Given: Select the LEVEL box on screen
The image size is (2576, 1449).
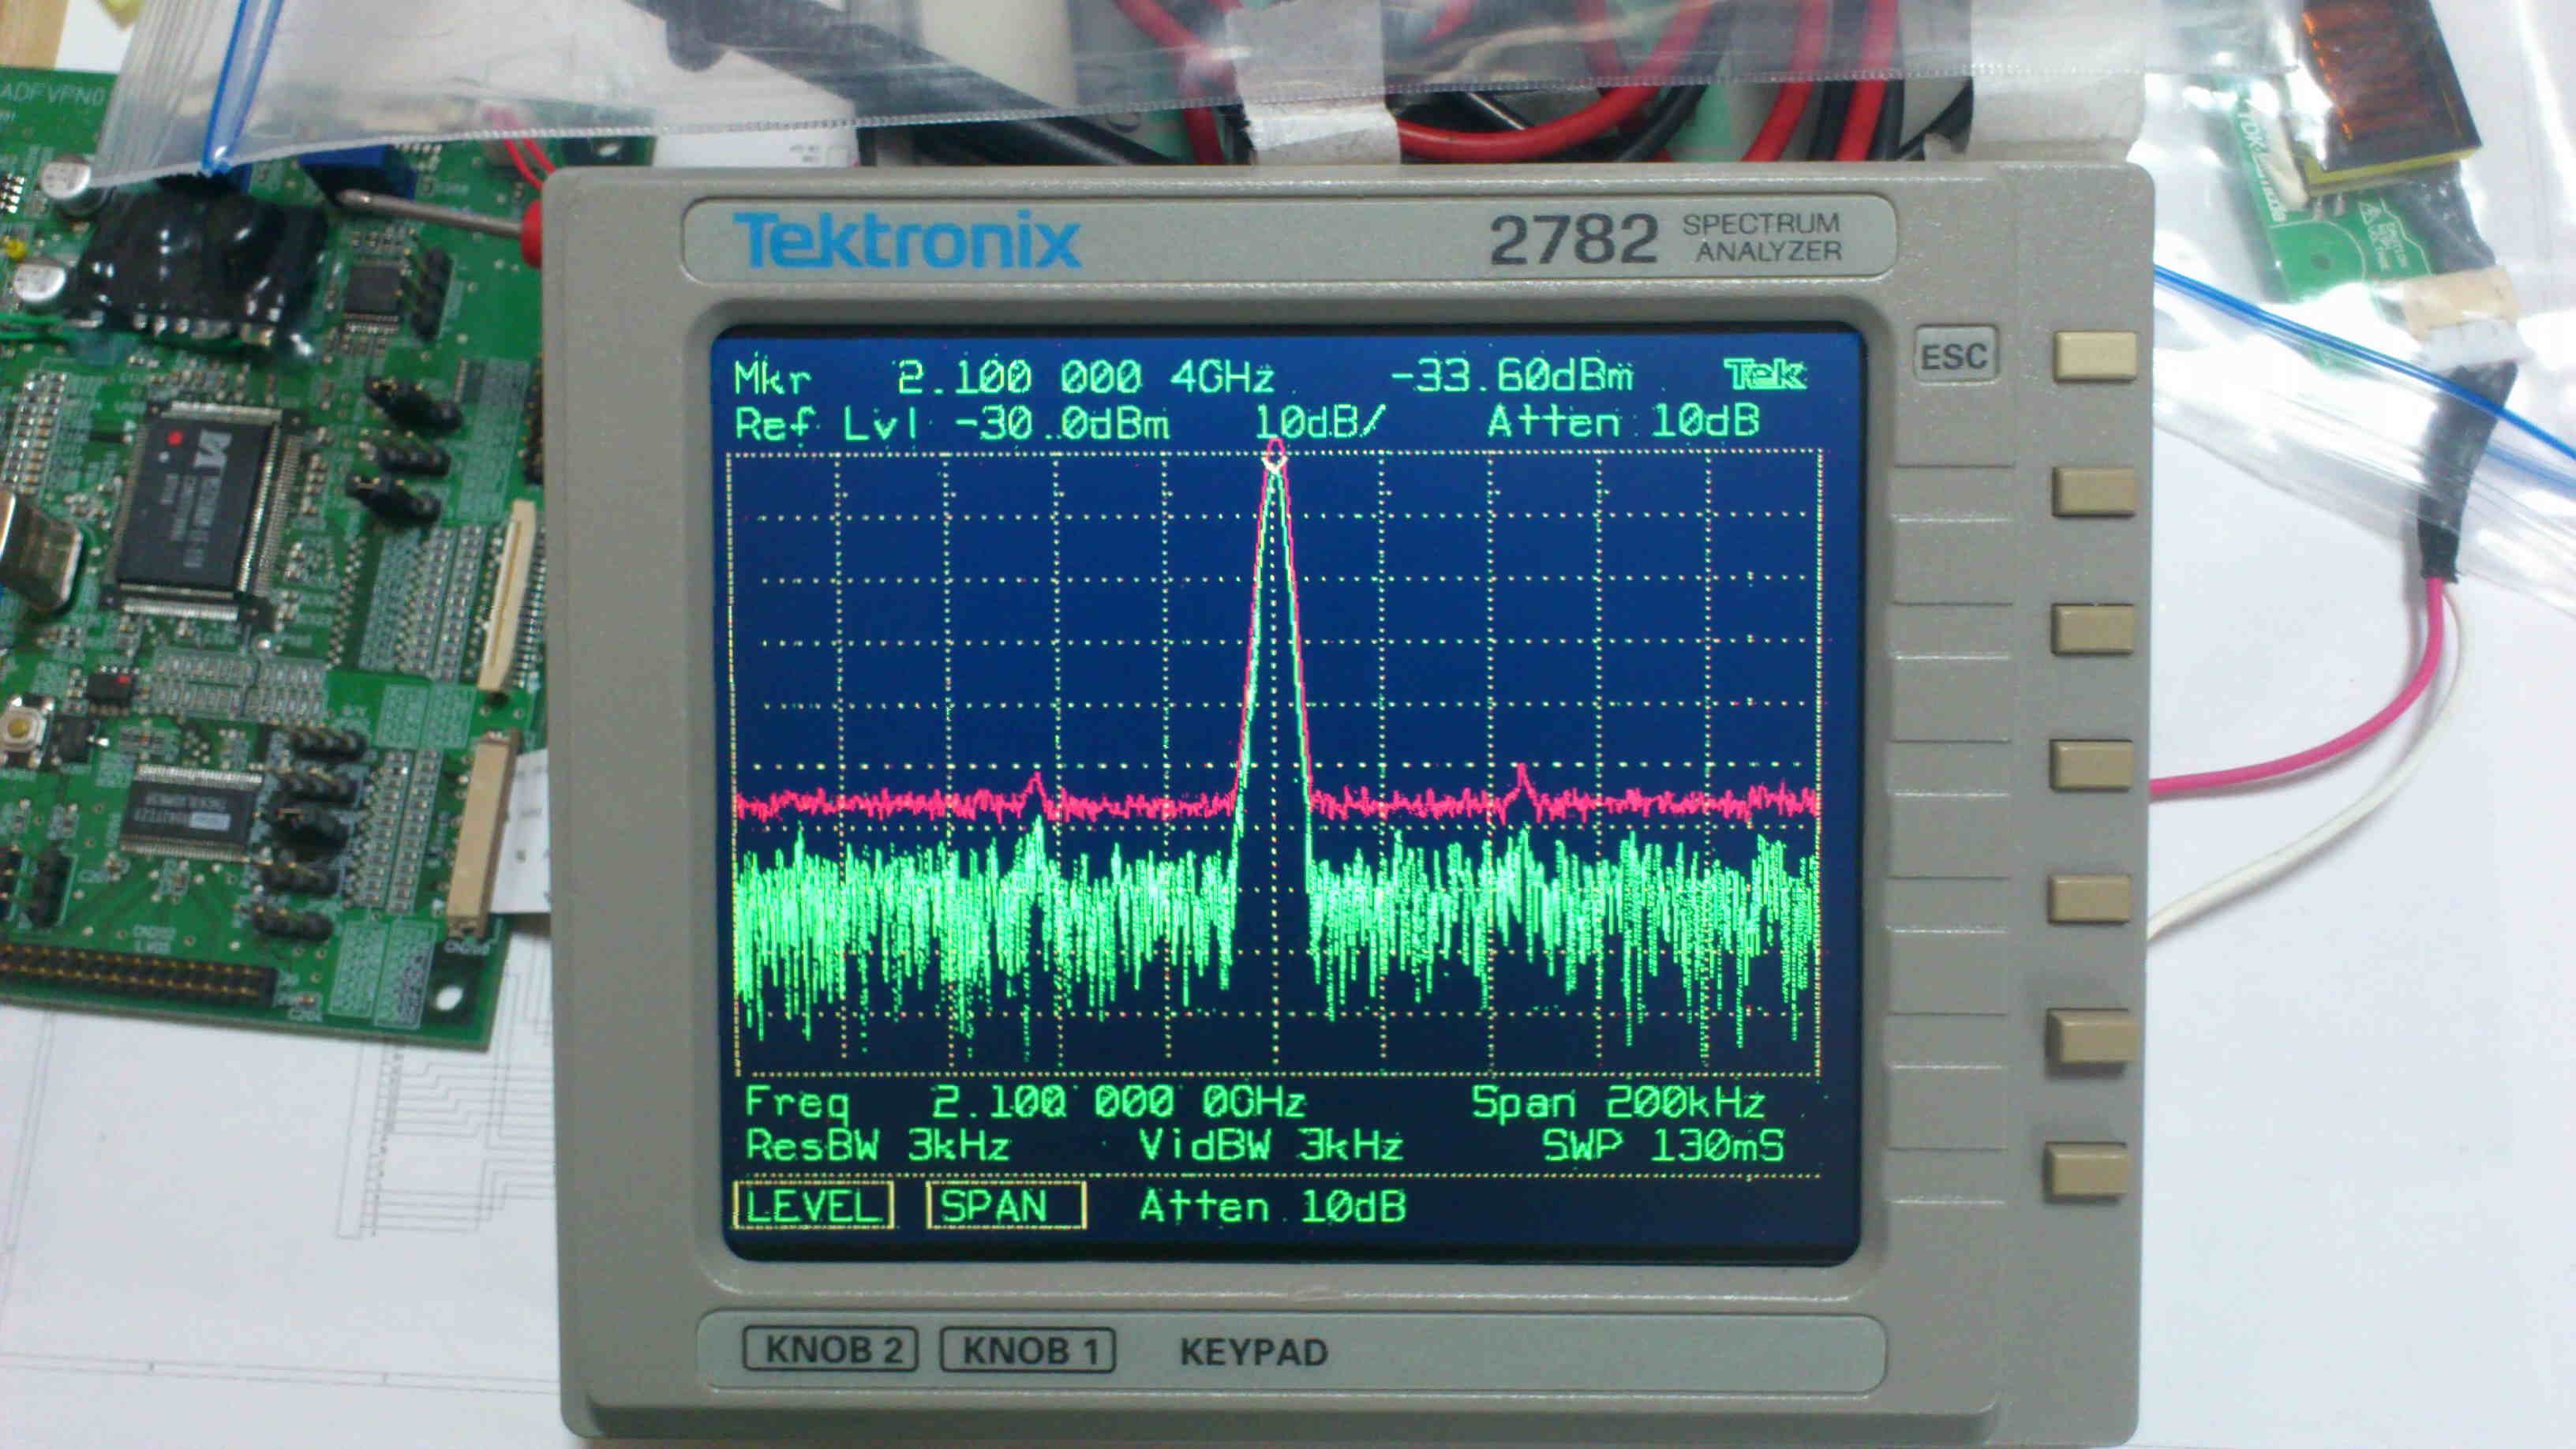Looking at the screenshot, I should (x=813, y=1205).
